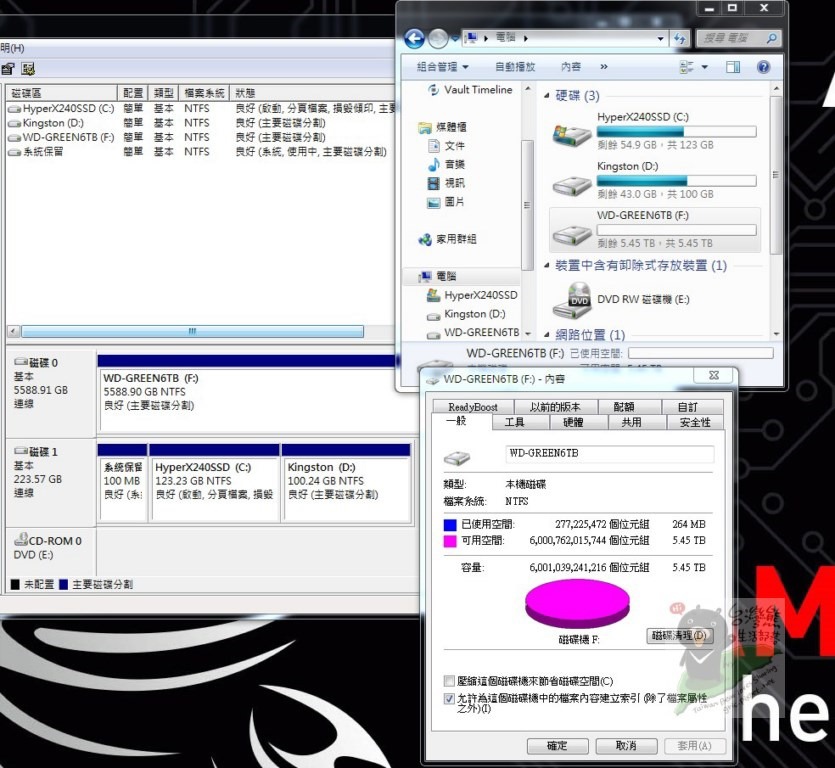Screen dimensions: 835x768
Task: Click Disk Management horizontal scrollbar thumb
Action: point(192,331)
